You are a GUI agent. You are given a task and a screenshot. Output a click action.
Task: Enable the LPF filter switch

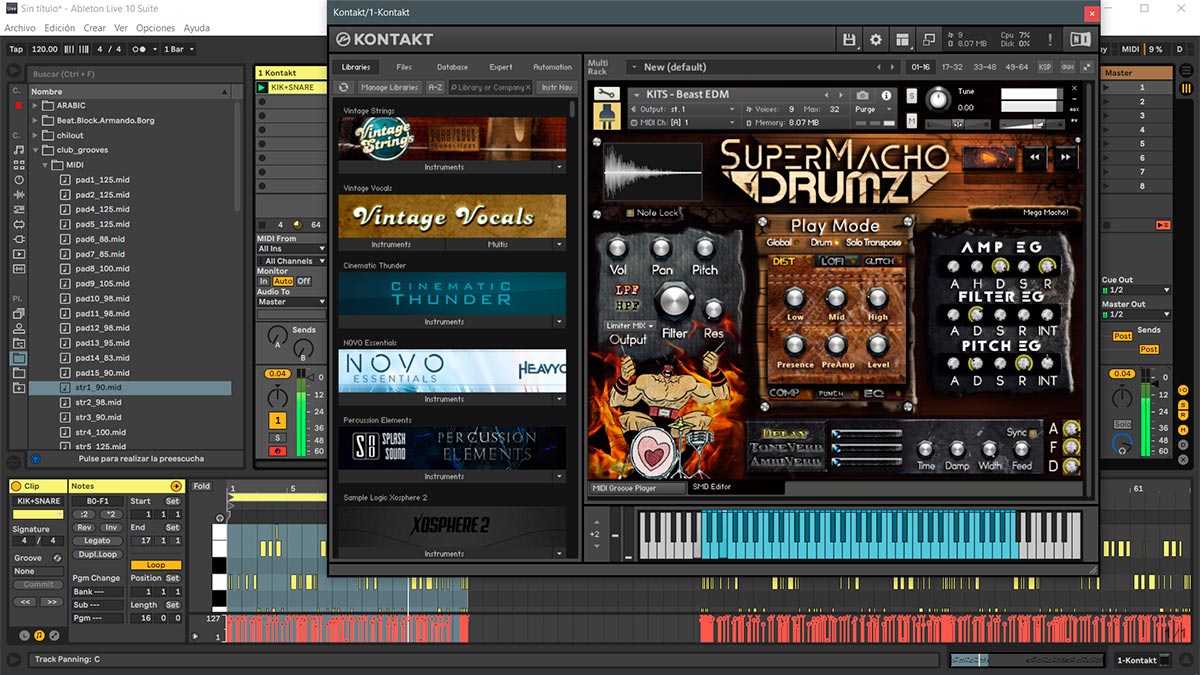click(x=626, y=290)
